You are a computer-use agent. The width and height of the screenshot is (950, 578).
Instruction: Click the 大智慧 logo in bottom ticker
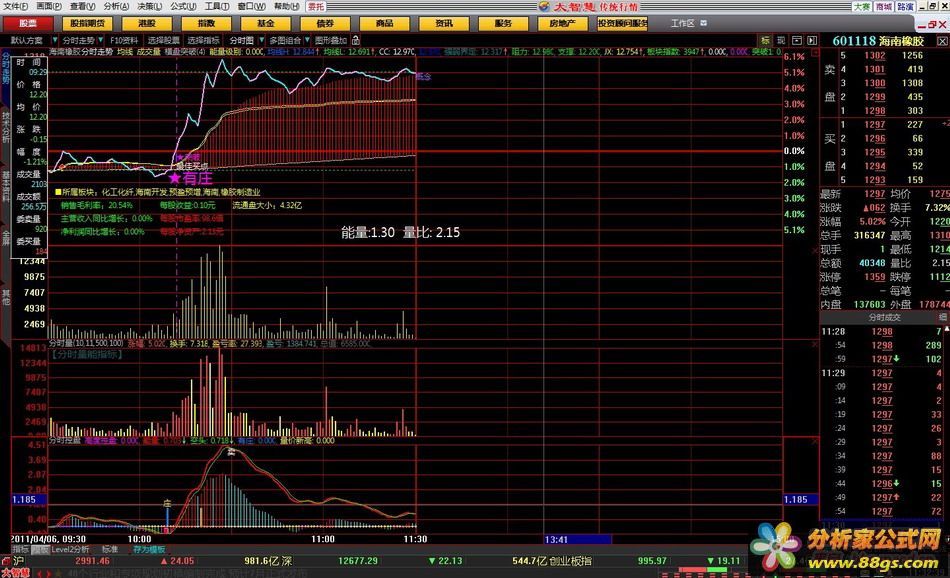point(15,573)
